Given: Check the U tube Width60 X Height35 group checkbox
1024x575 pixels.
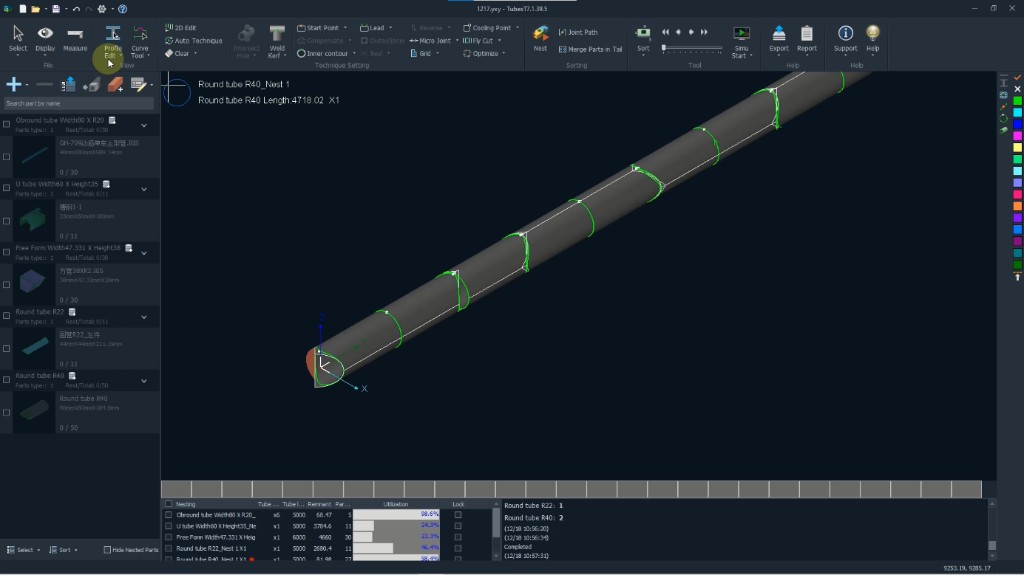Looking at the screenshot, I should point(7,188).
